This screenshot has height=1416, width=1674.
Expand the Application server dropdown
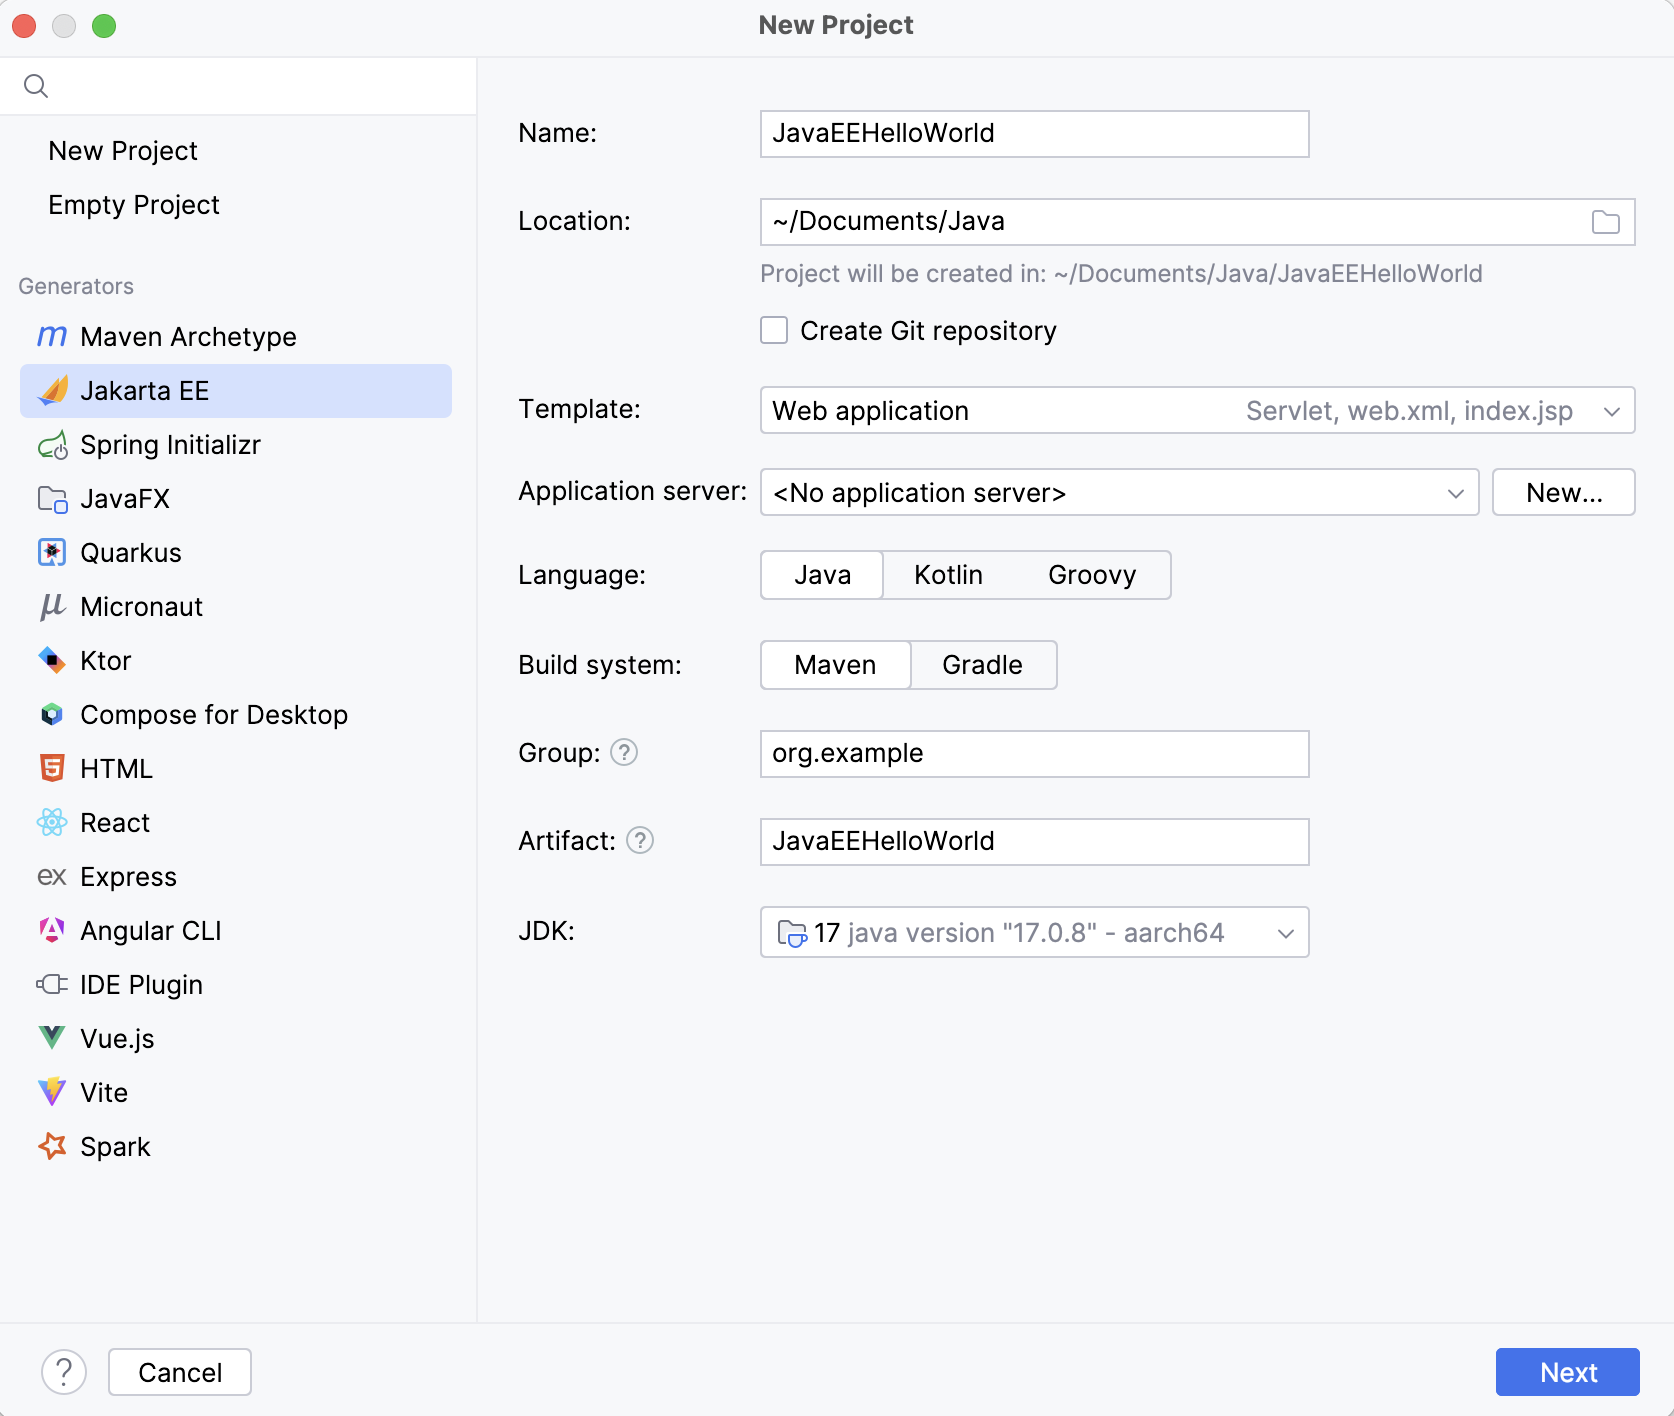(x=1119, y=492)
